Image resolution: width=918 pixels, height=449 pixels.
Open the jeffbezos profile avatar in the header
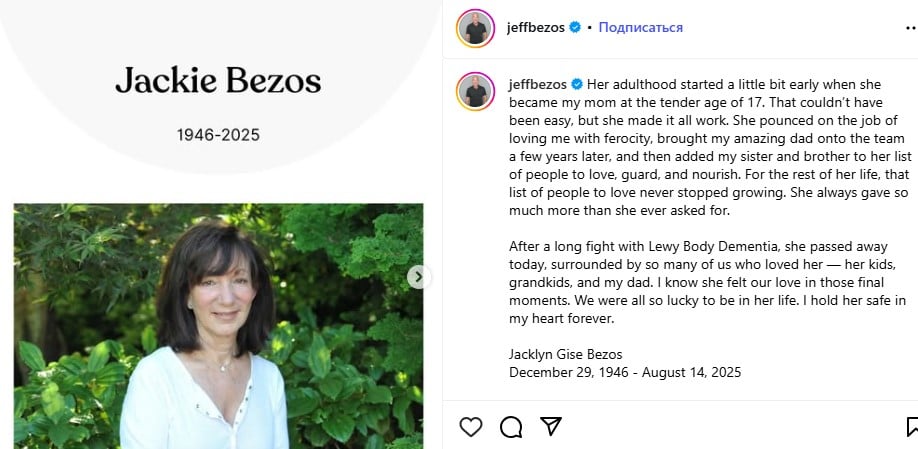coord(475,28)
